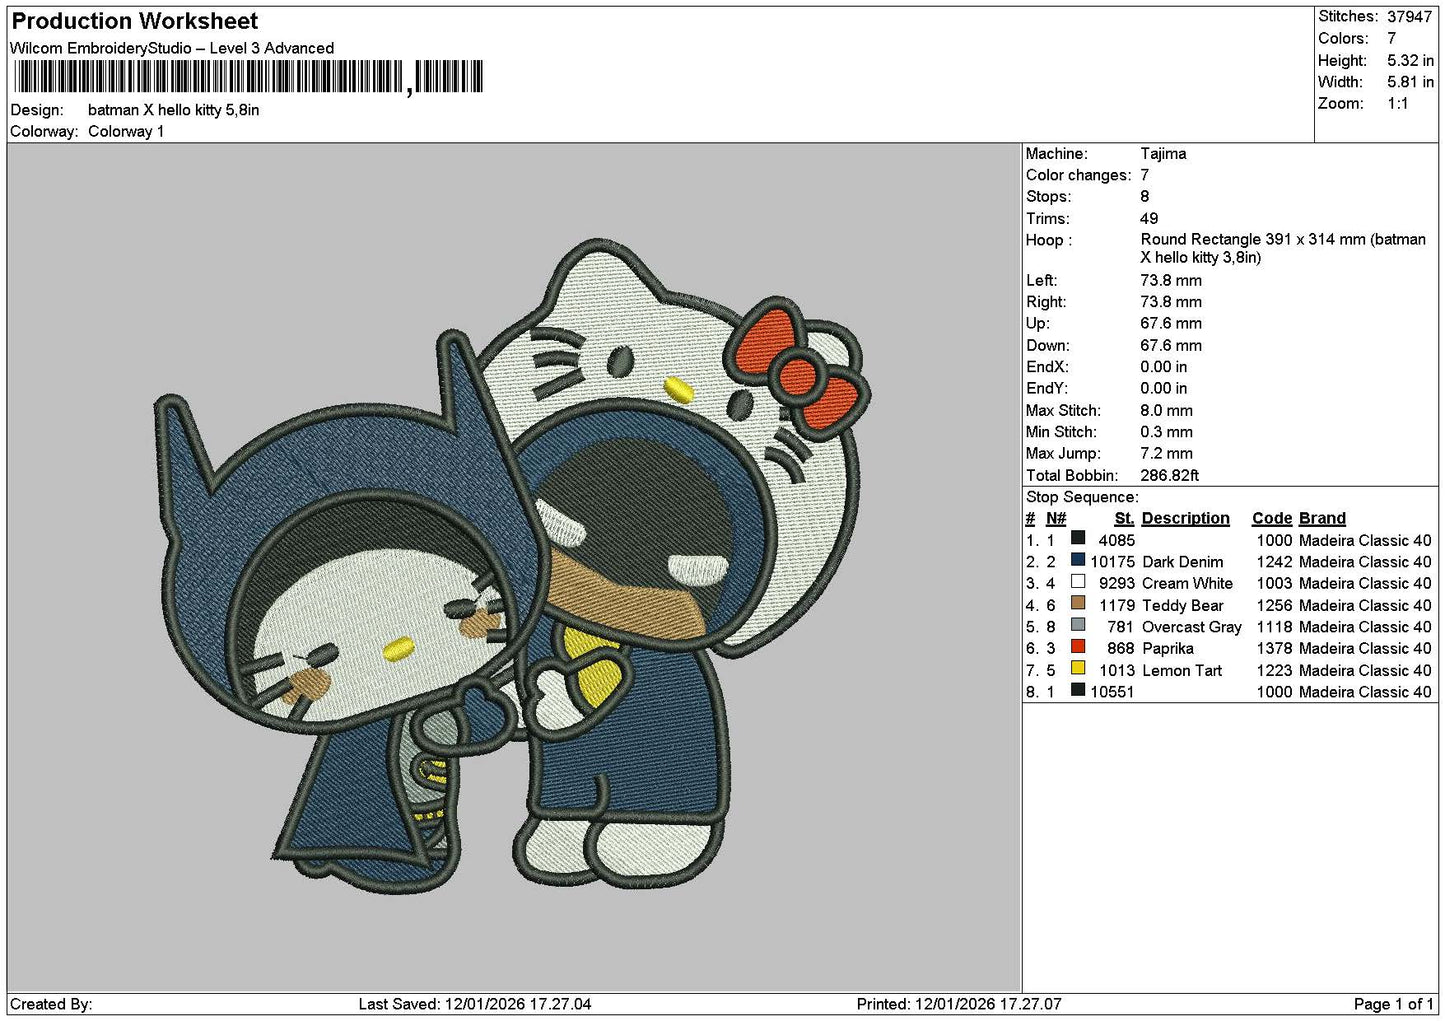Click the Max Stitch value 8.0 mm

click(x=1167, y=411)
